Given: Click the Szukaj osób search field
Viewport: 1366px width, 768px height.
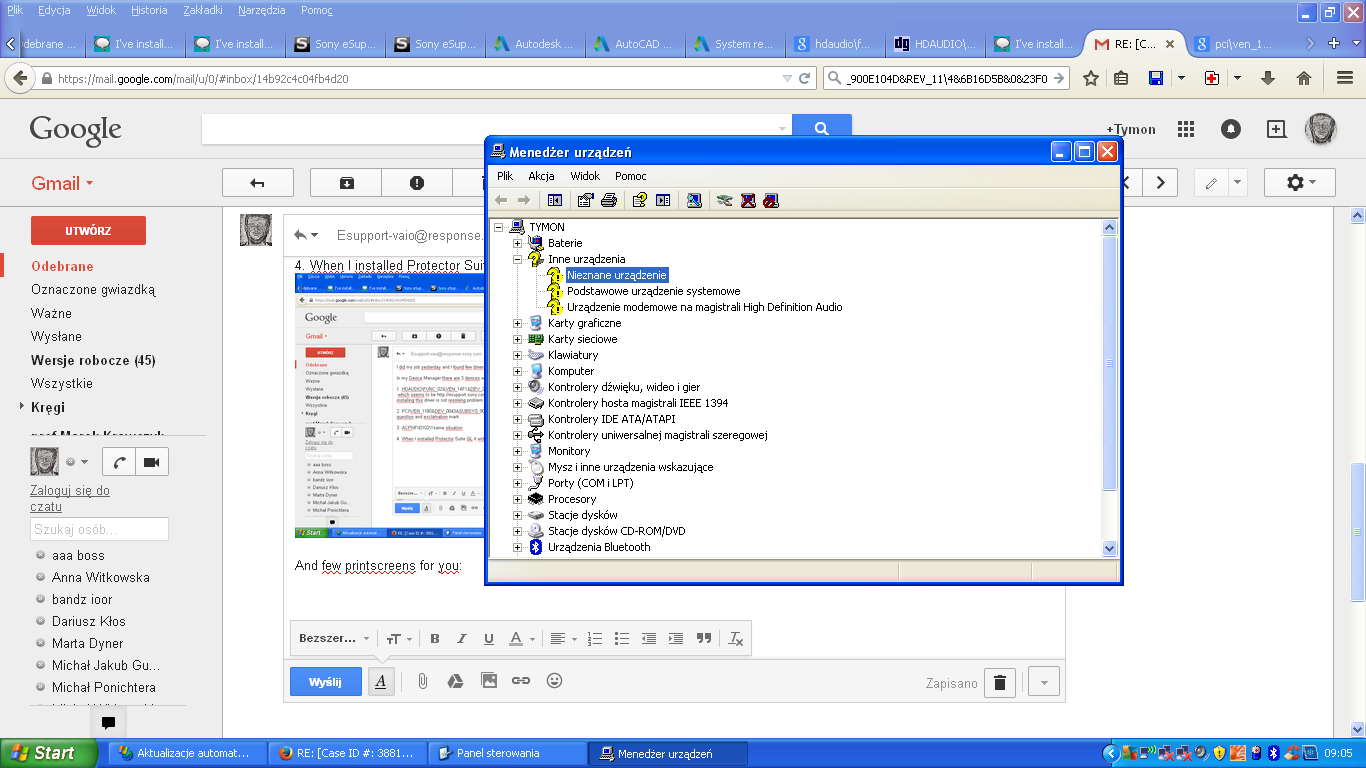Looking at the screenshot, I should click(x=99, y=529).
